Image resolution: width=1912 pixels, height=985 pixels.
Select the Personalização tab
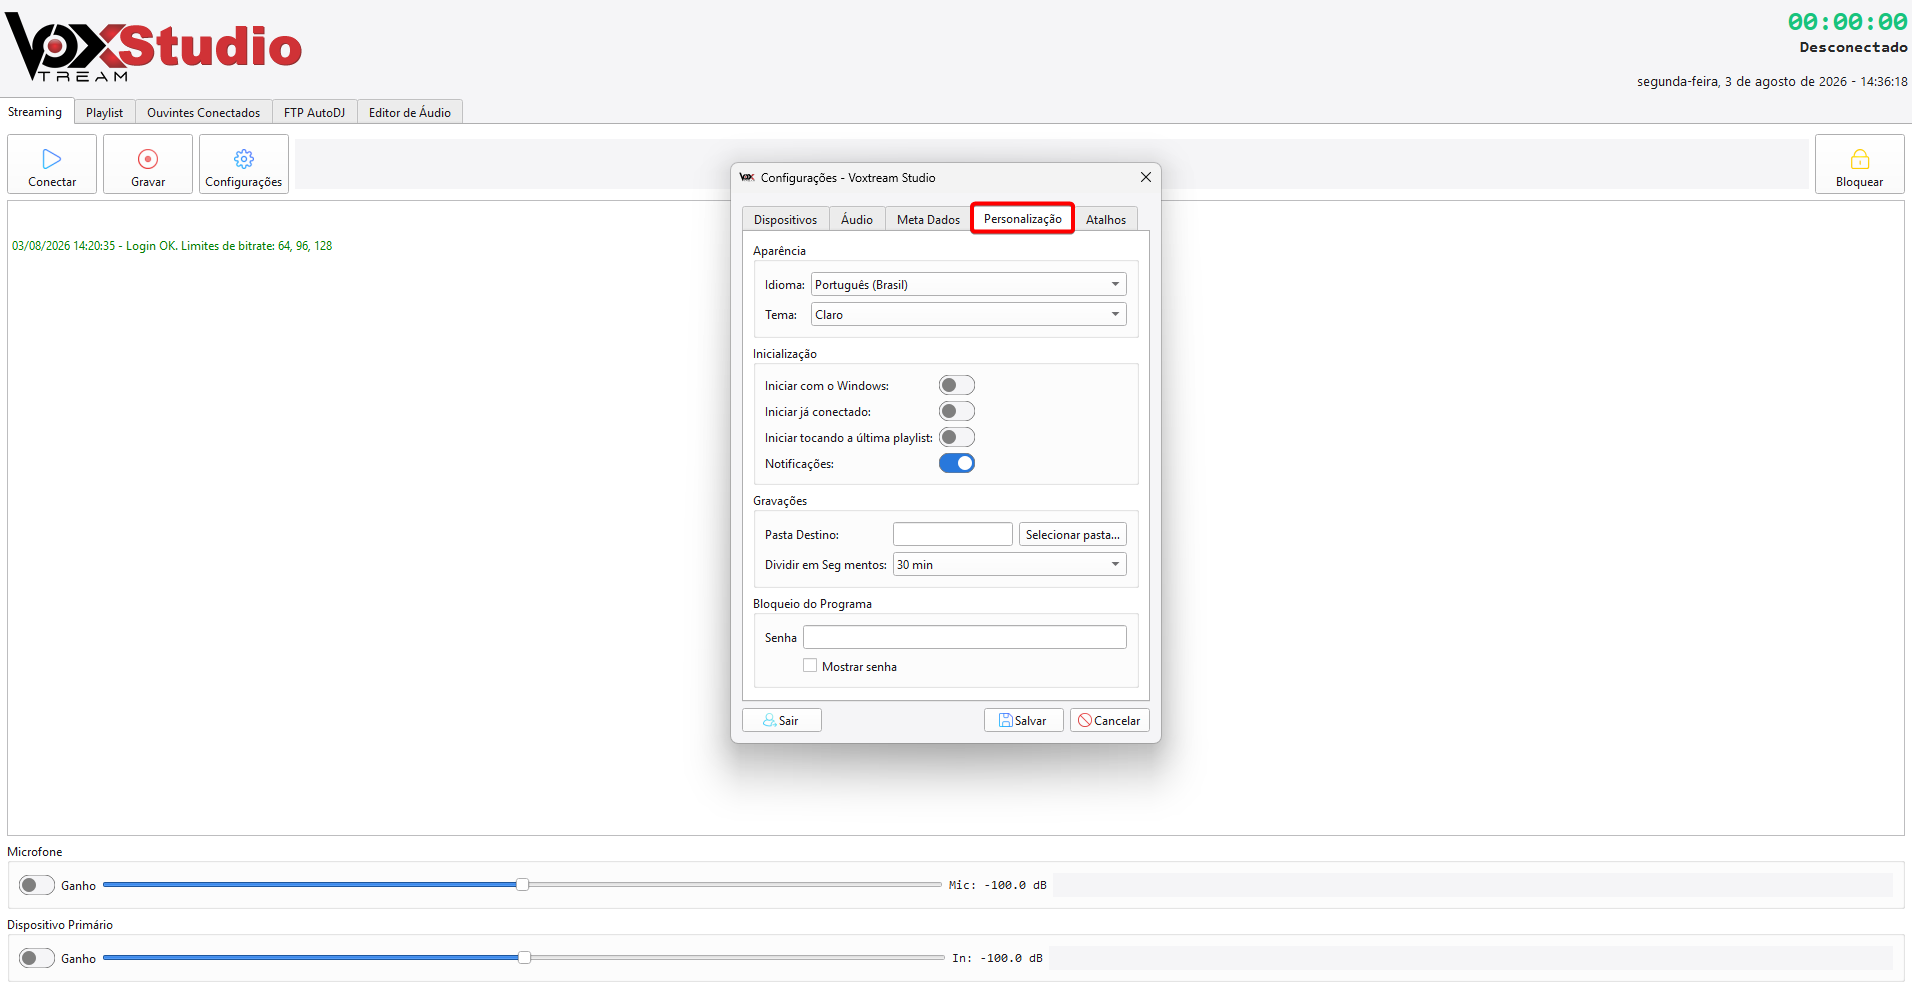point(1023,218)
